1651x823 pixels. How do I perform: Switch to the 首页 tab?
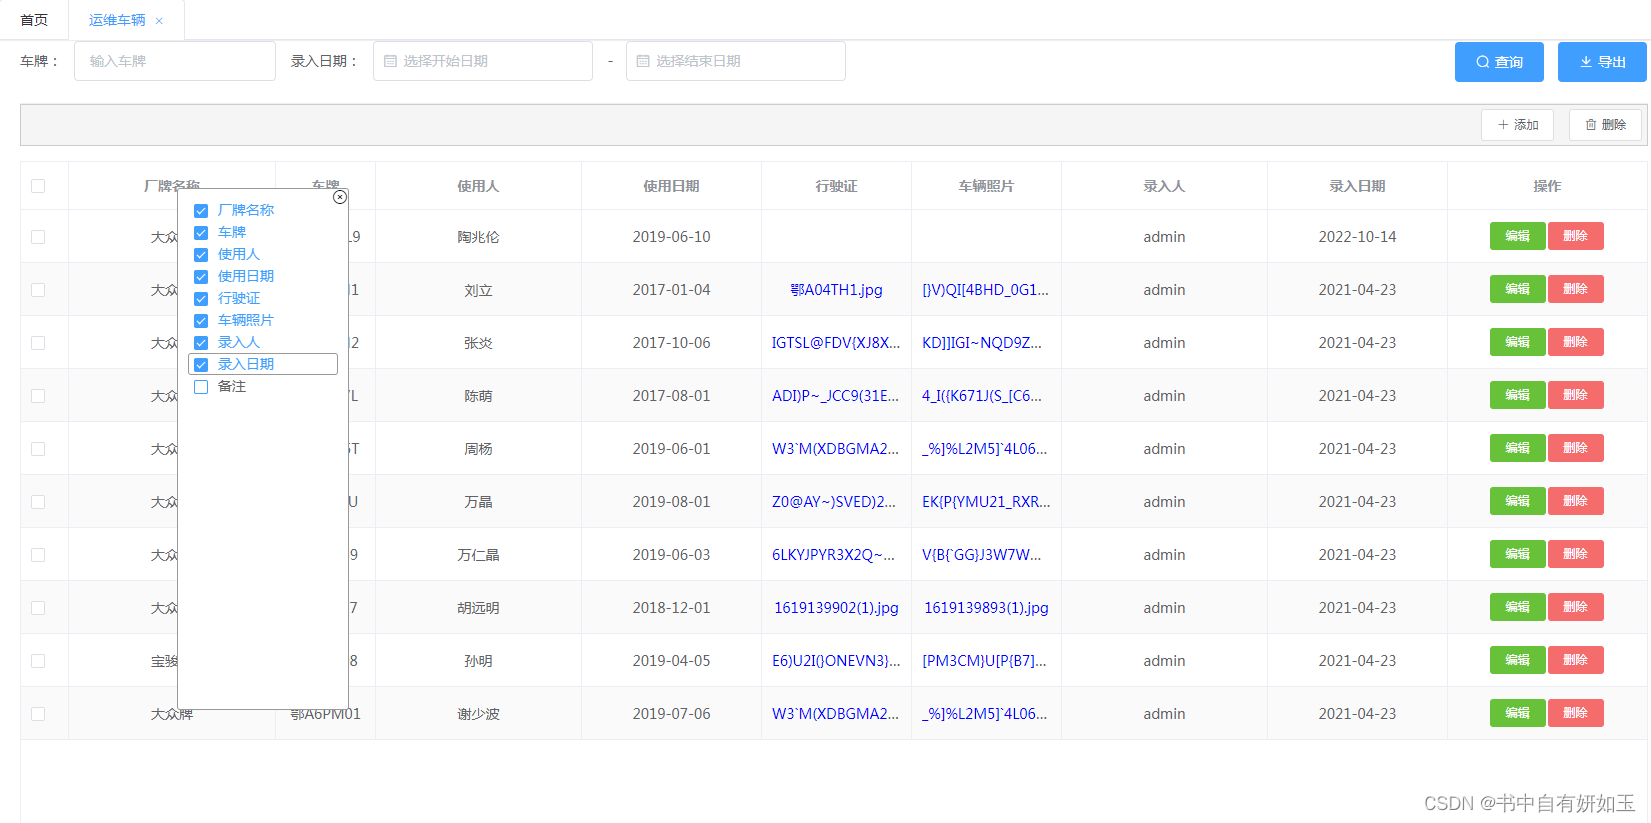[x=34, y=20]
